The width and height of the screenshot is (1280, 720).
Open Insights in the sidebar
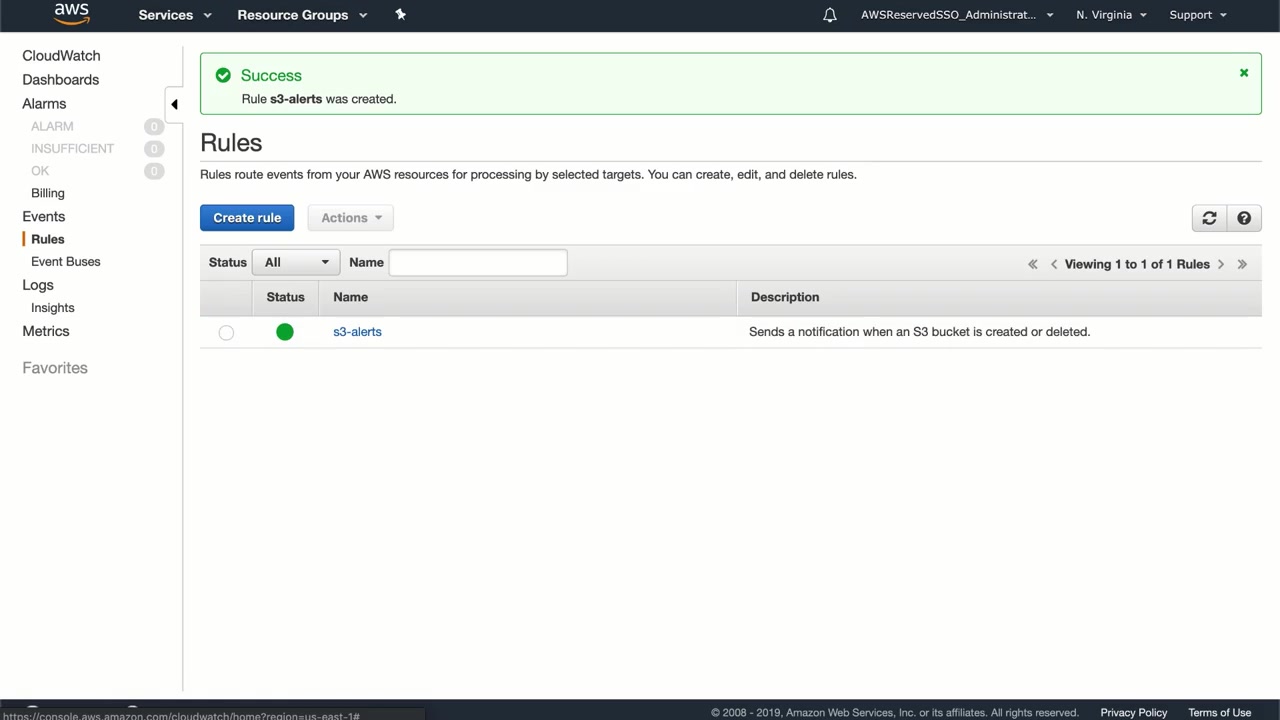coord(53,308)
